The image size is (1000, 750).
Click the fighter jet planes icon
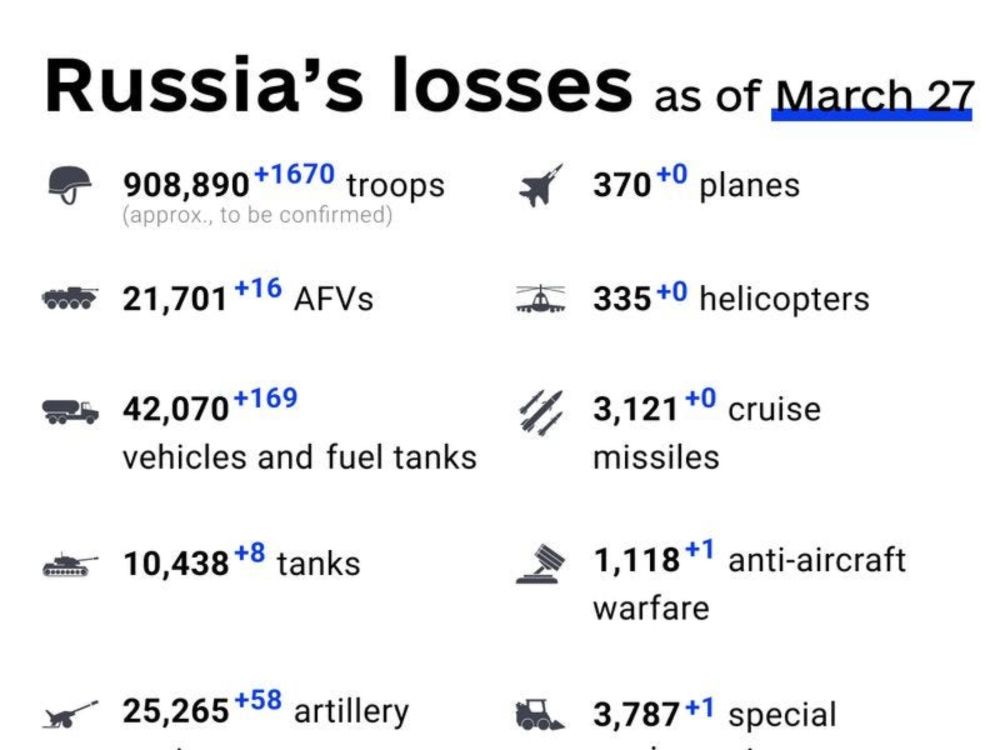541,186
